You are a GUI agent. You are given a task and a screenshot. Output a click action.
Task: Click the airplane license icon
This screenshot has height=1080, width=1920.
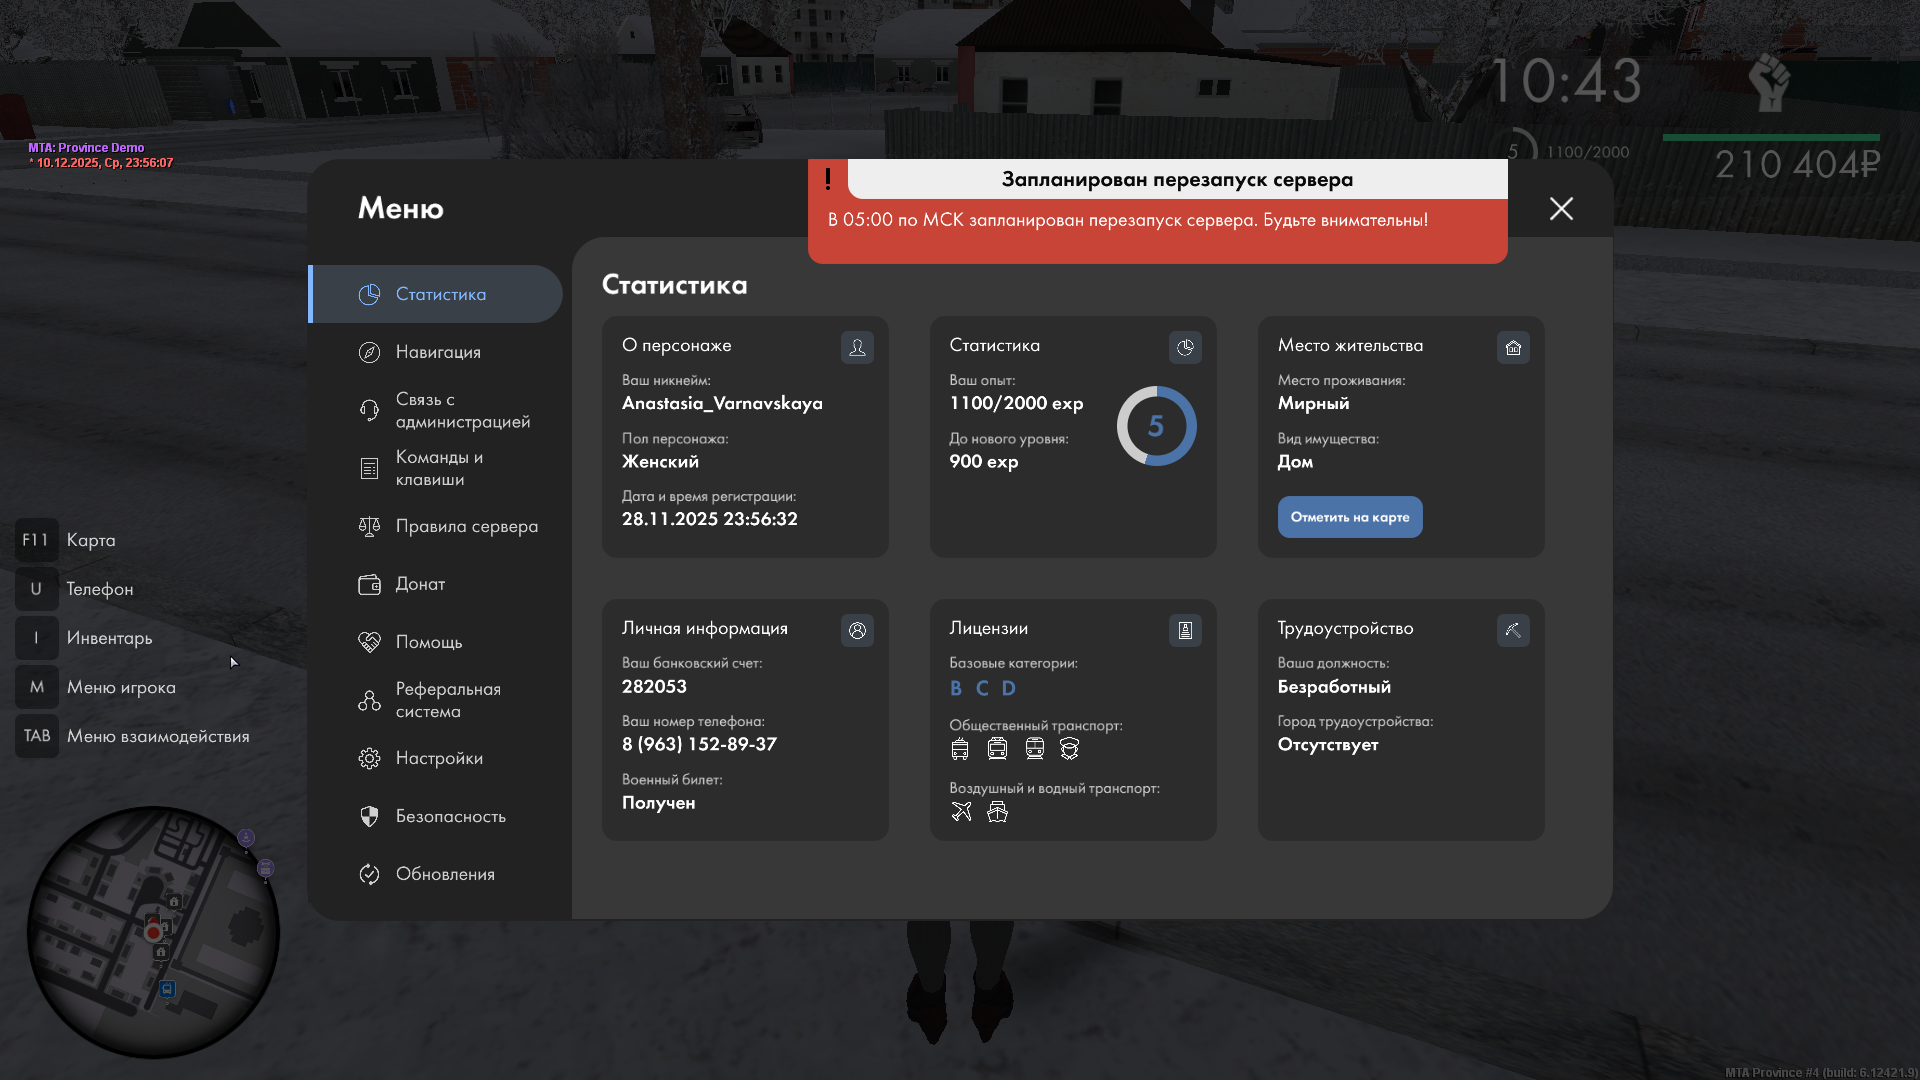point(961,812)
